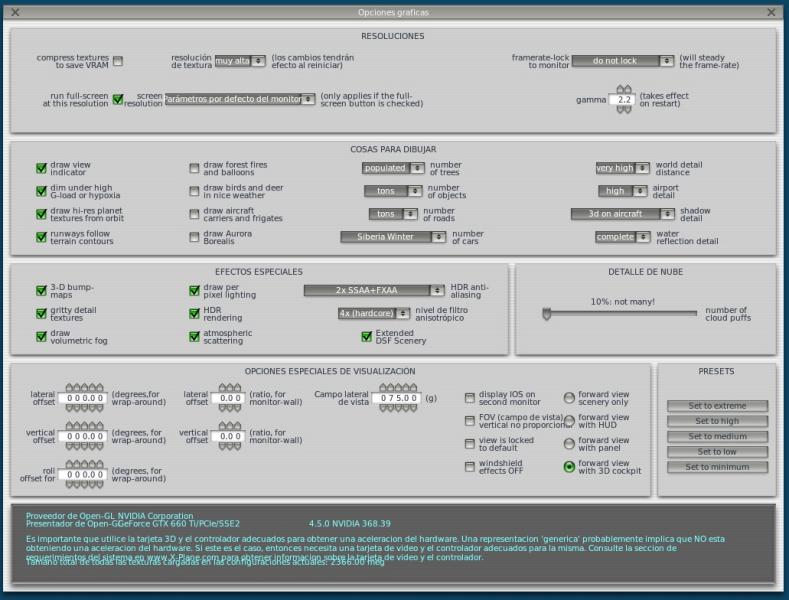Click the cloud puffs slider handle

click(x=547, y=313)
